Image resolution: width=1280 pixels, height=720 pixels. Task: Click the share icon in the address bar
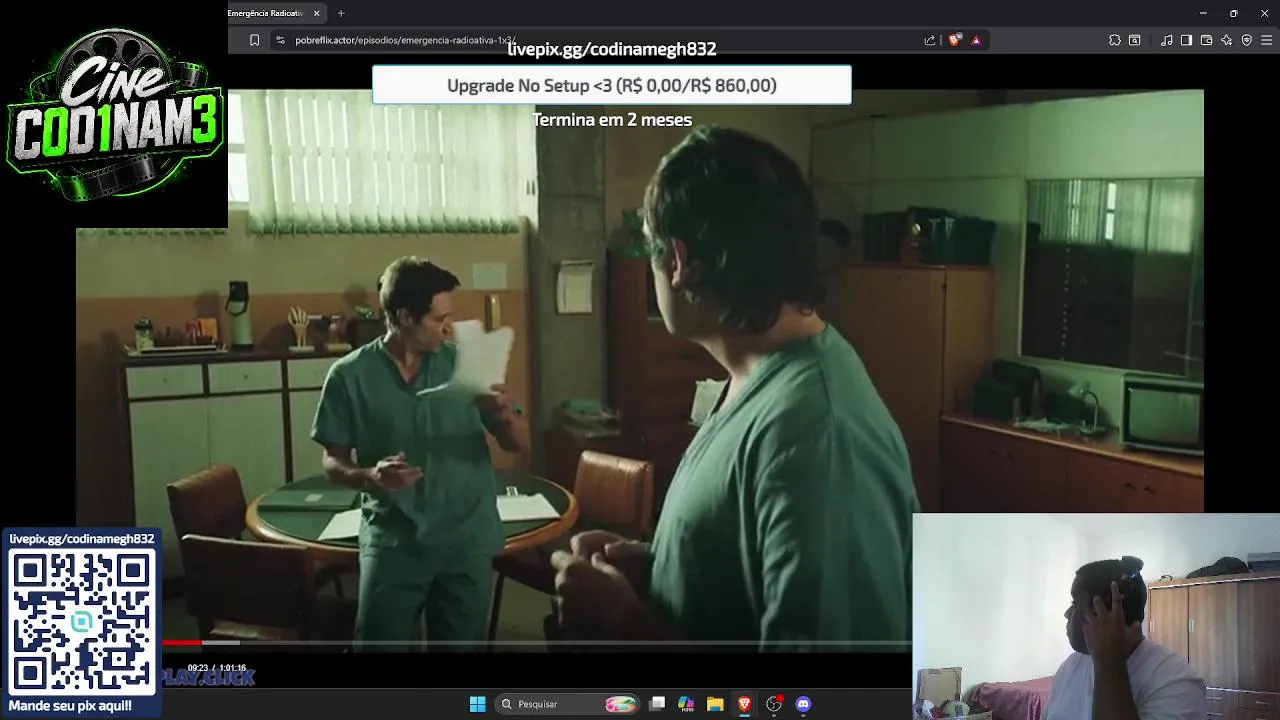coord(930,40)
